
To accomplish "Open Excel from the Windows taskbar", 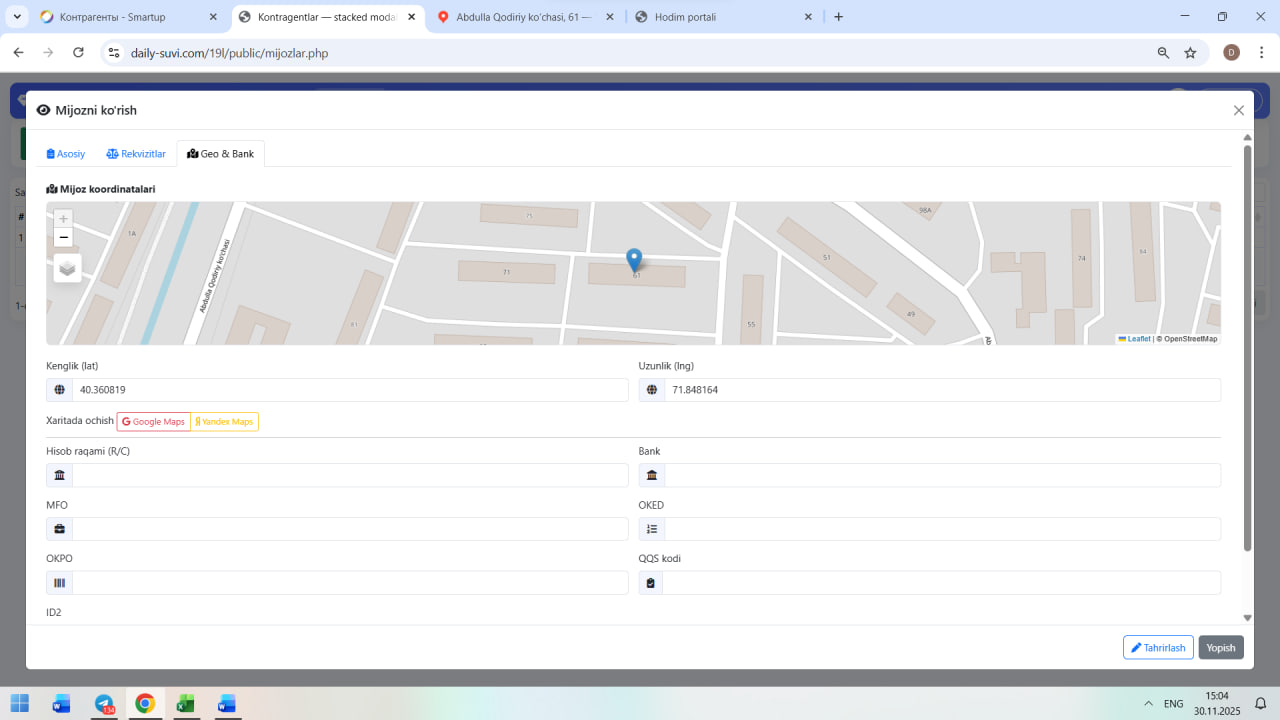I will pyautogui.click(x=185, y=703).
